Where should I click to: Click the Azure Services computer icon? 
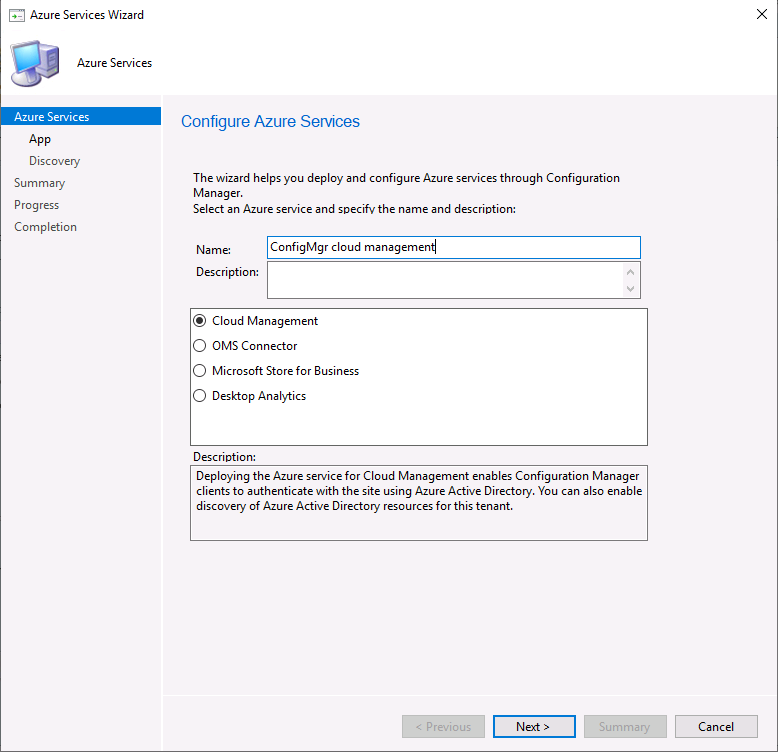(x=35, y=63)
